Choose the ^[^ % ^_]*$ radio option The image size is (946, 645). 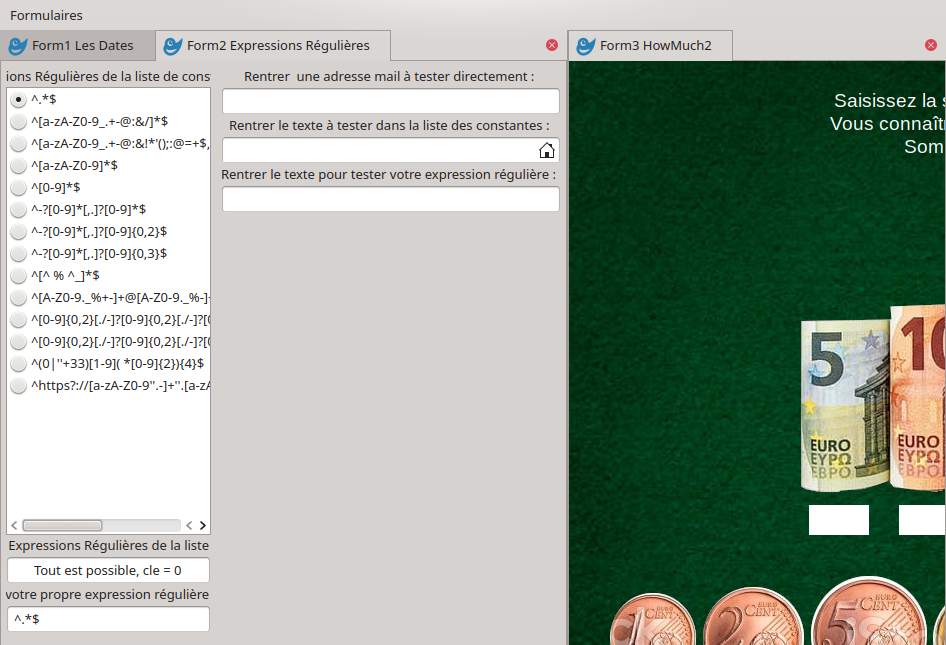point(18,276)
